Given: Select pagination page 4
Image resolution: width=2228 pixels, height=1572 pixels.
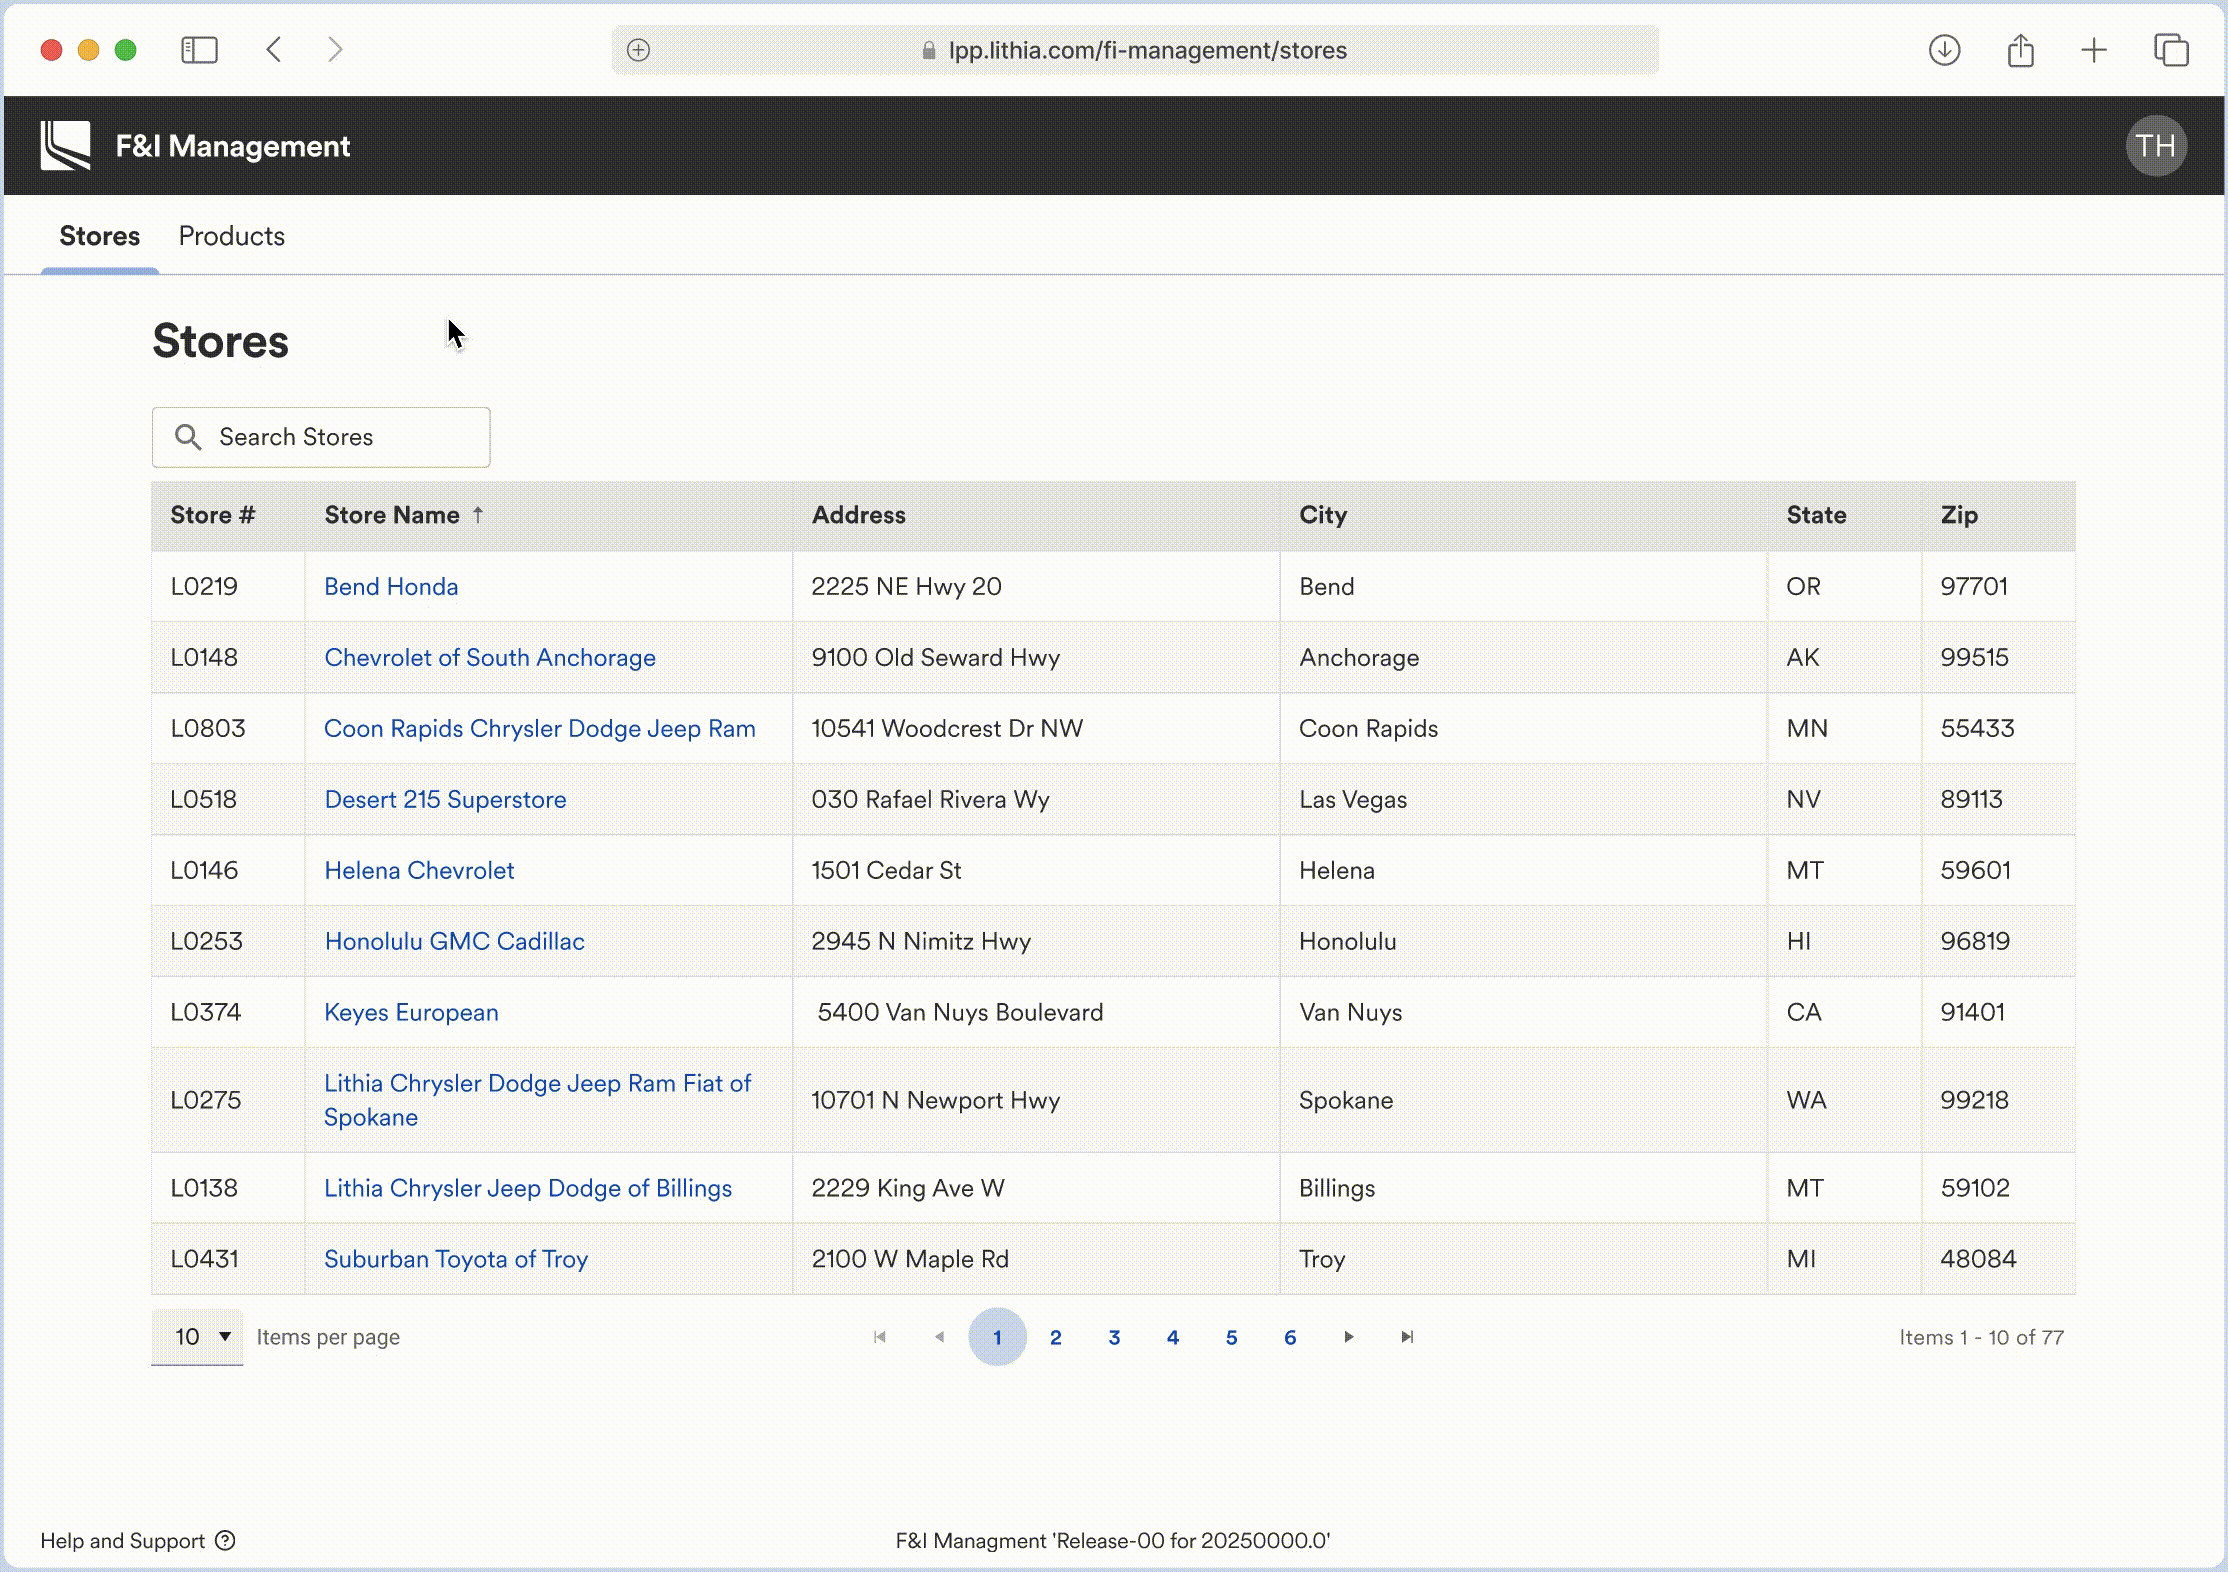Looking at the screenshot, I should (x=1172, y=1338).
